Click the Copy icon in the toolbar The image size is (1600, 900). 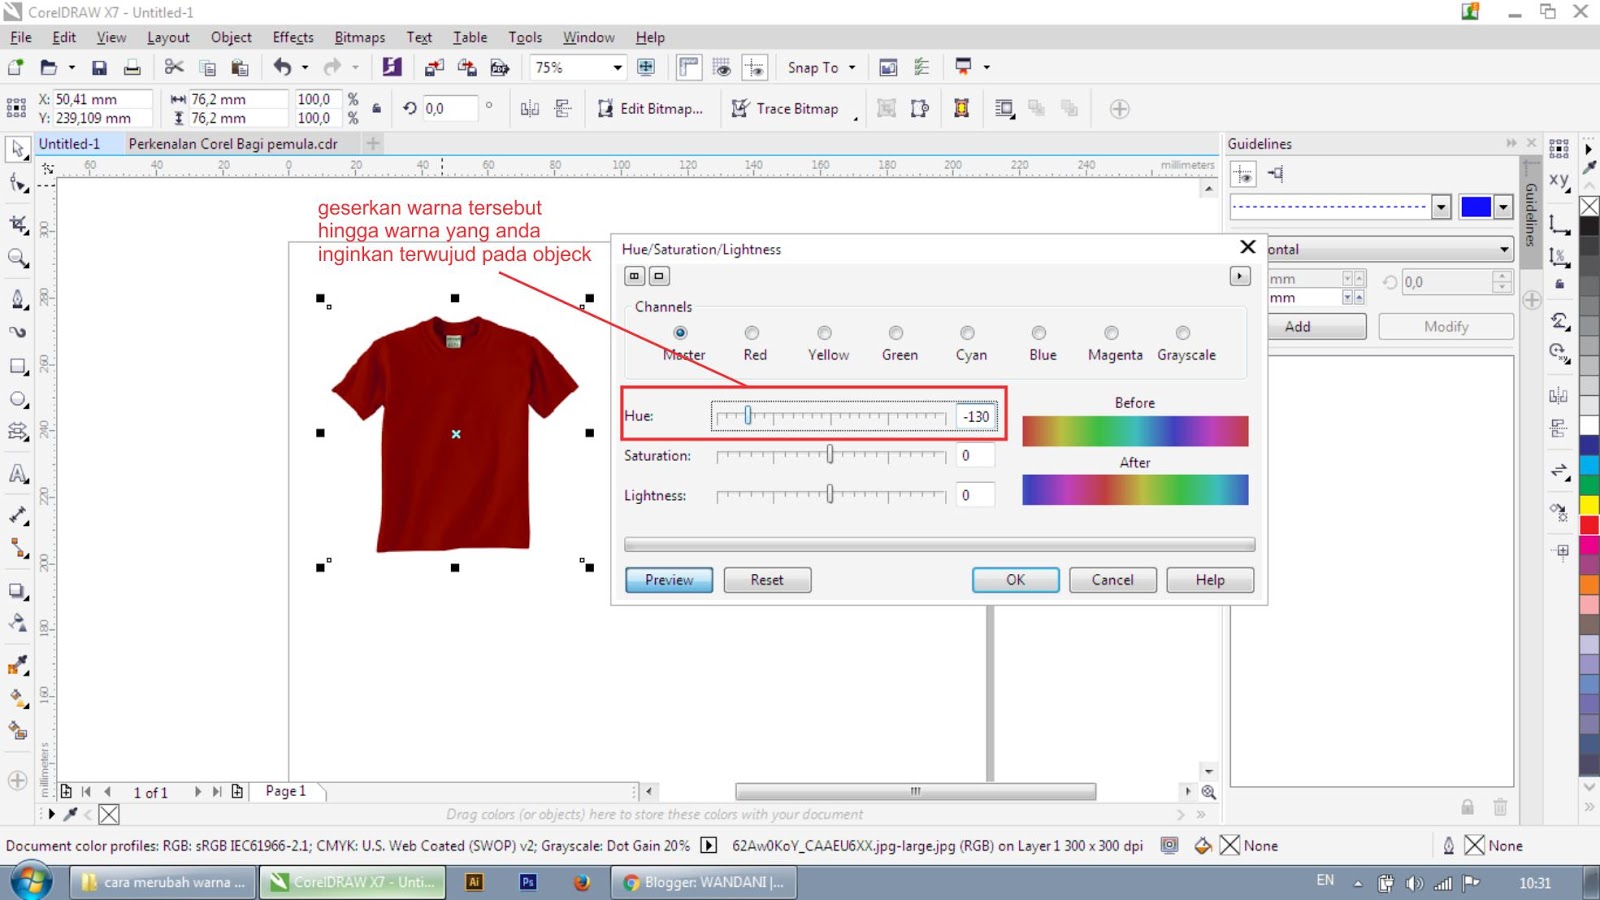(207, 67)
